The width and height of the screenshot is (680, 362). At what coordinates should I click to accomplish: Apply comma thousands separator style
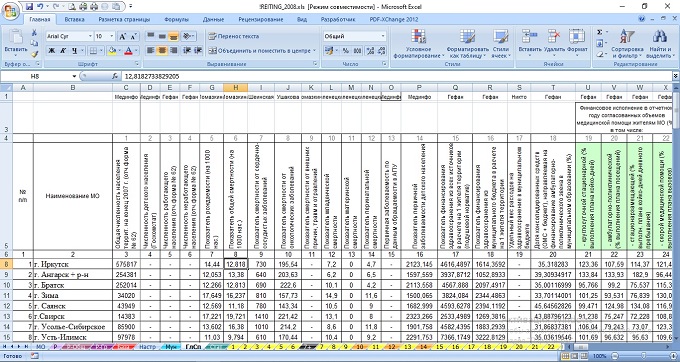click(x=357, y=51)
